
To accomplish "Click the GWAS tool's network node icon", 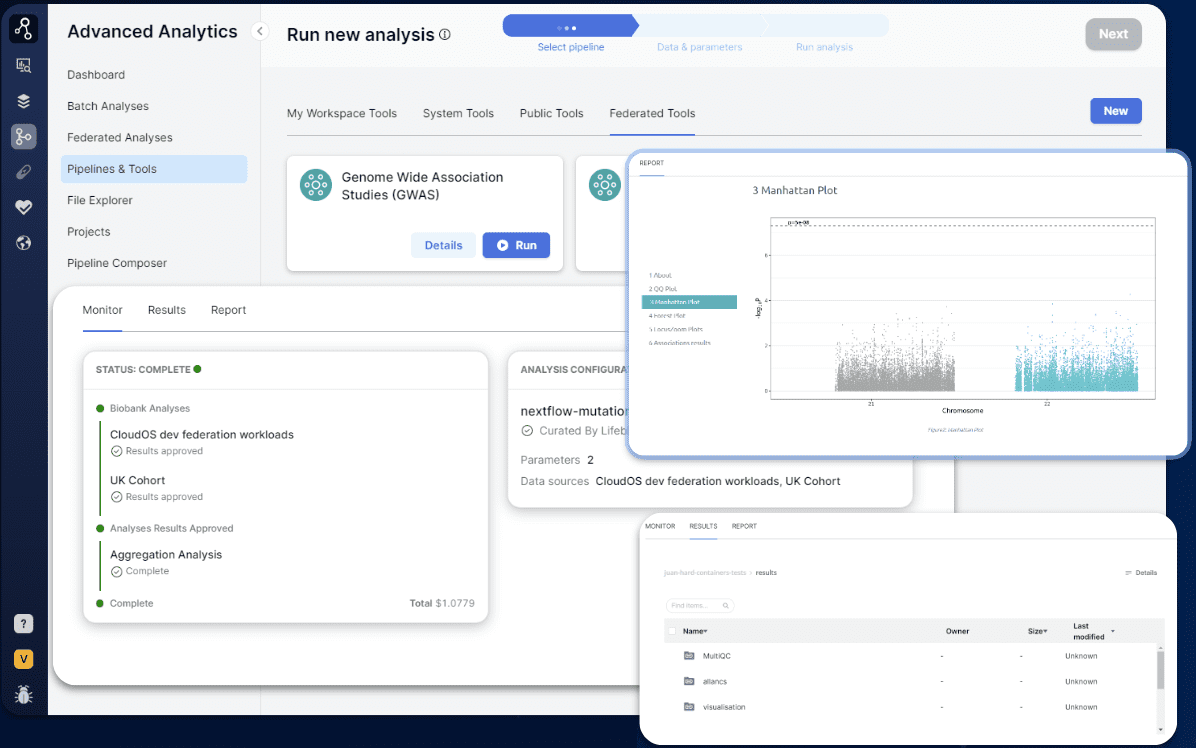I will 315,185.
